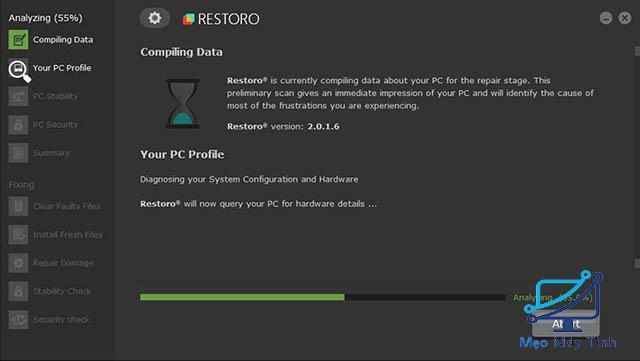
Task: Click the Repair Damage gear icon
Action: tap(18, 263)
